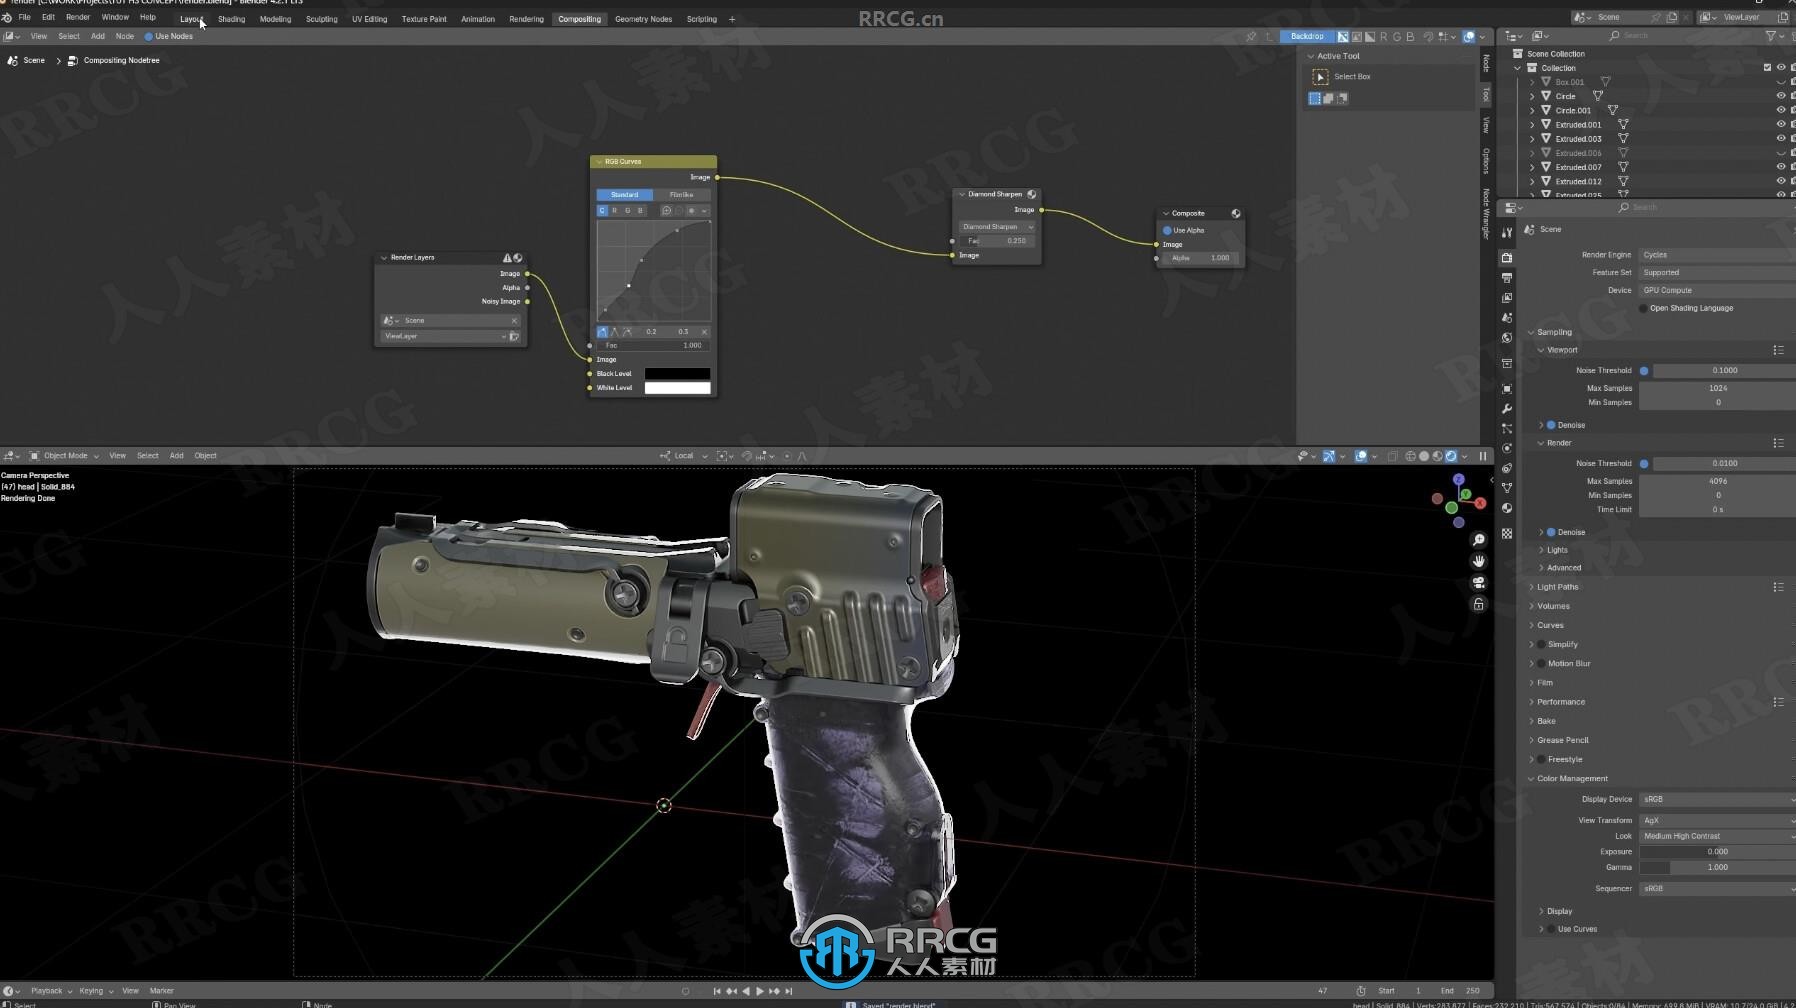Select the Filmlike curve tone button
Image resolution: width=1796 pixels, height=1008 pixels.
pos(681,195)
